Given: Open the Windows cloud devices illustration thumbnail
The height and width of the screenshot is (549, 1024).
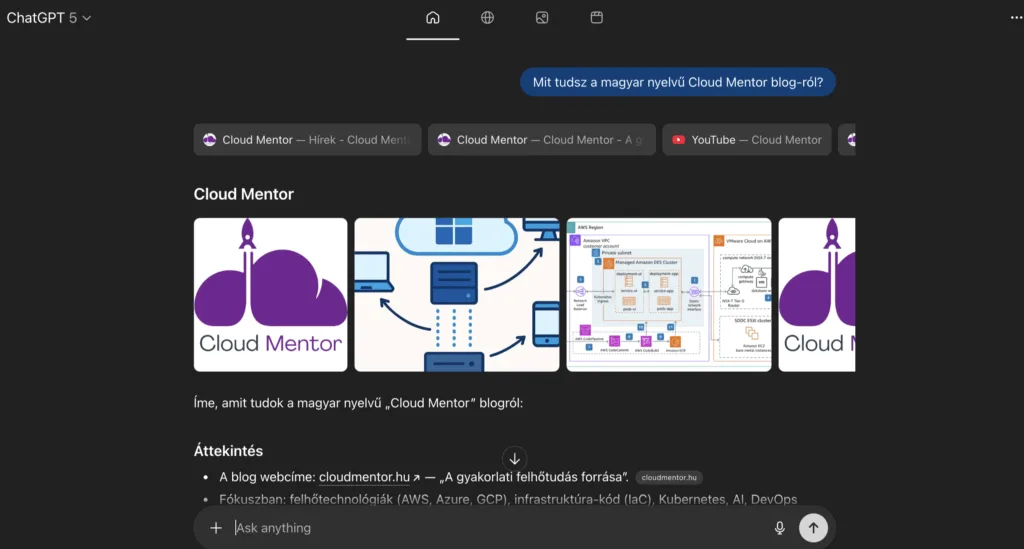Looking at the screenshot, I should pos(457,295).
